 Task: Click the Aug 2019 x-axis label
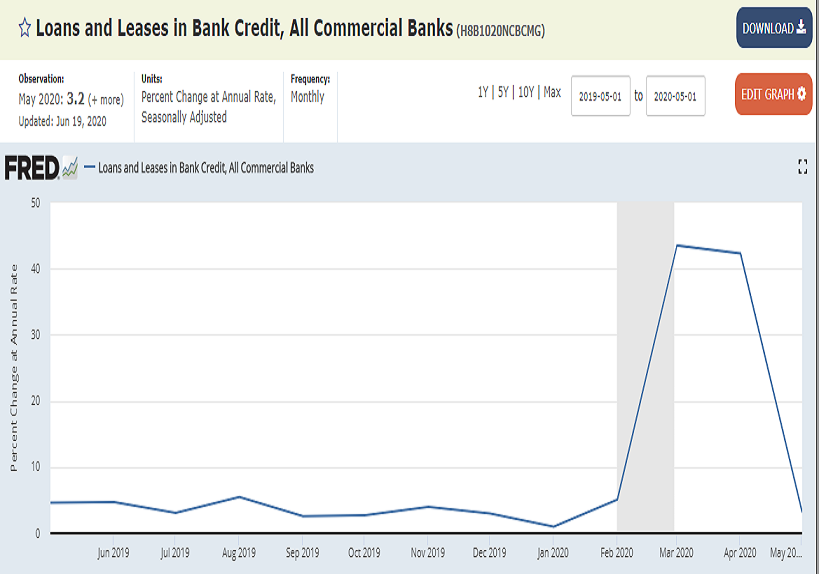239,553
